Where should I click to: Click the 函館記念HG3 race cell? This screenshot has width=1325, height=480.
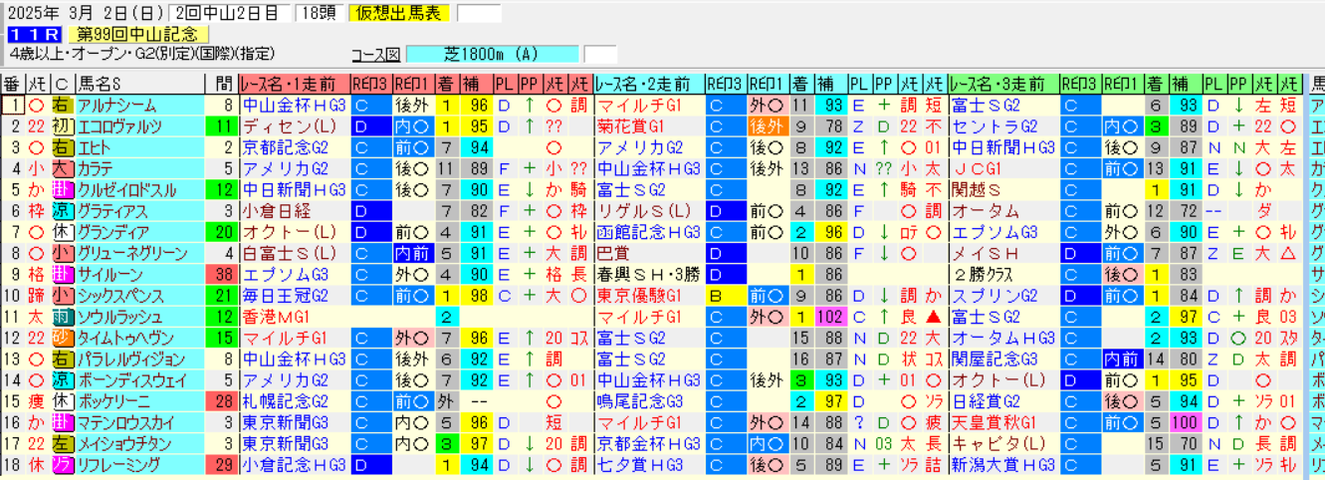point(649,231)
